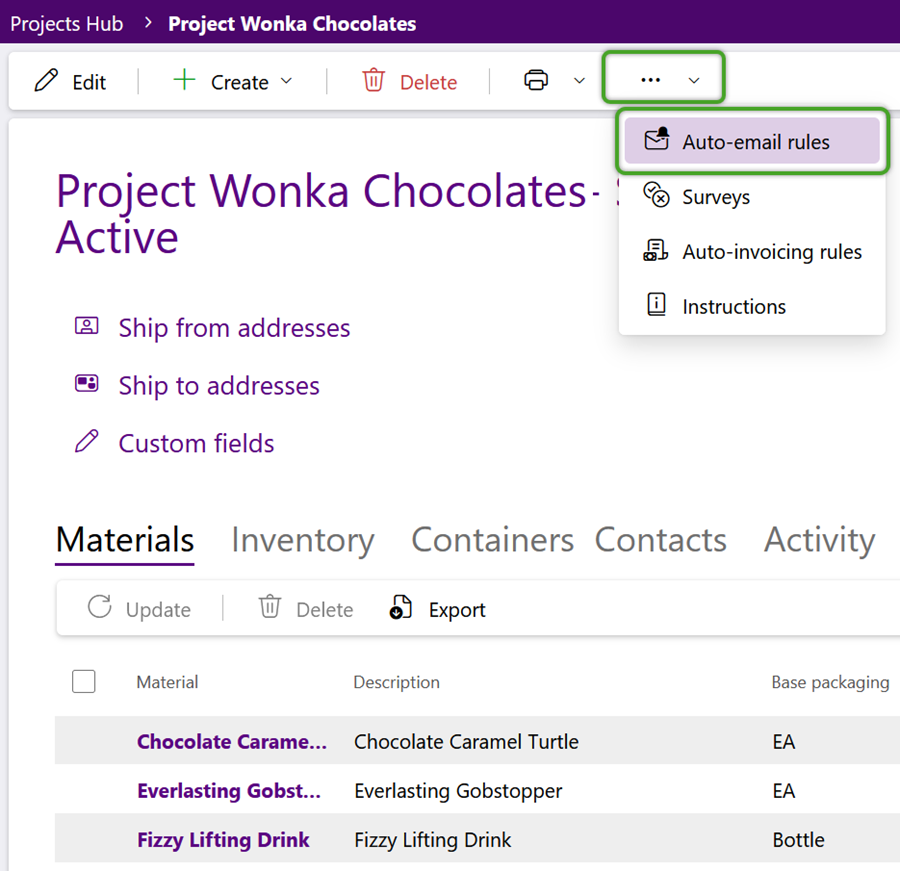
Task: Click the Auto-email rules envelope icon
Action: 657,139
